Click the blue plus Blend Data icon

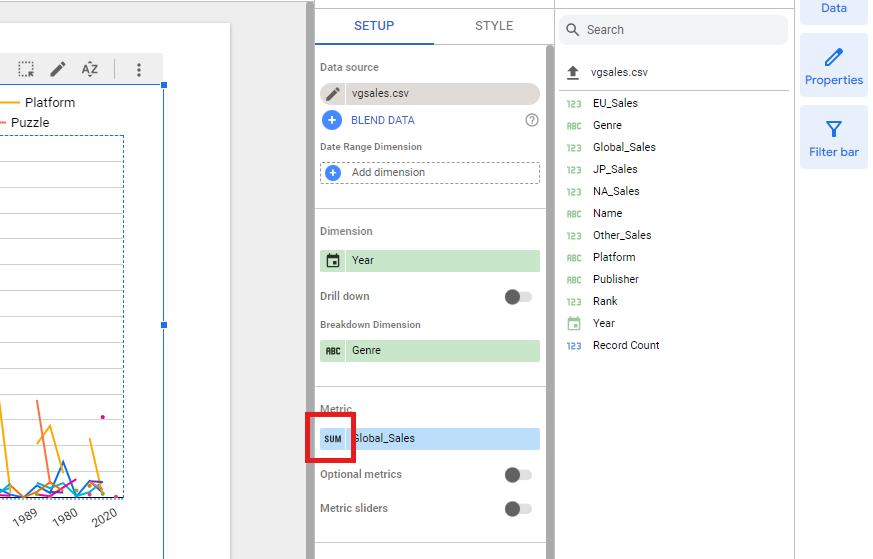(332, 120)
